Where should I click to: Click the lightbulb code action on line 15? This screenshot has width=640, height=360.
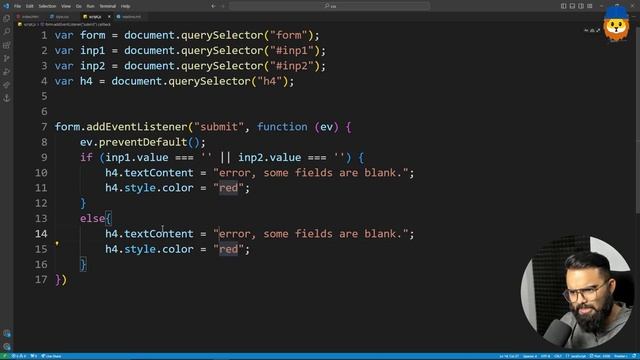(57, 244)
